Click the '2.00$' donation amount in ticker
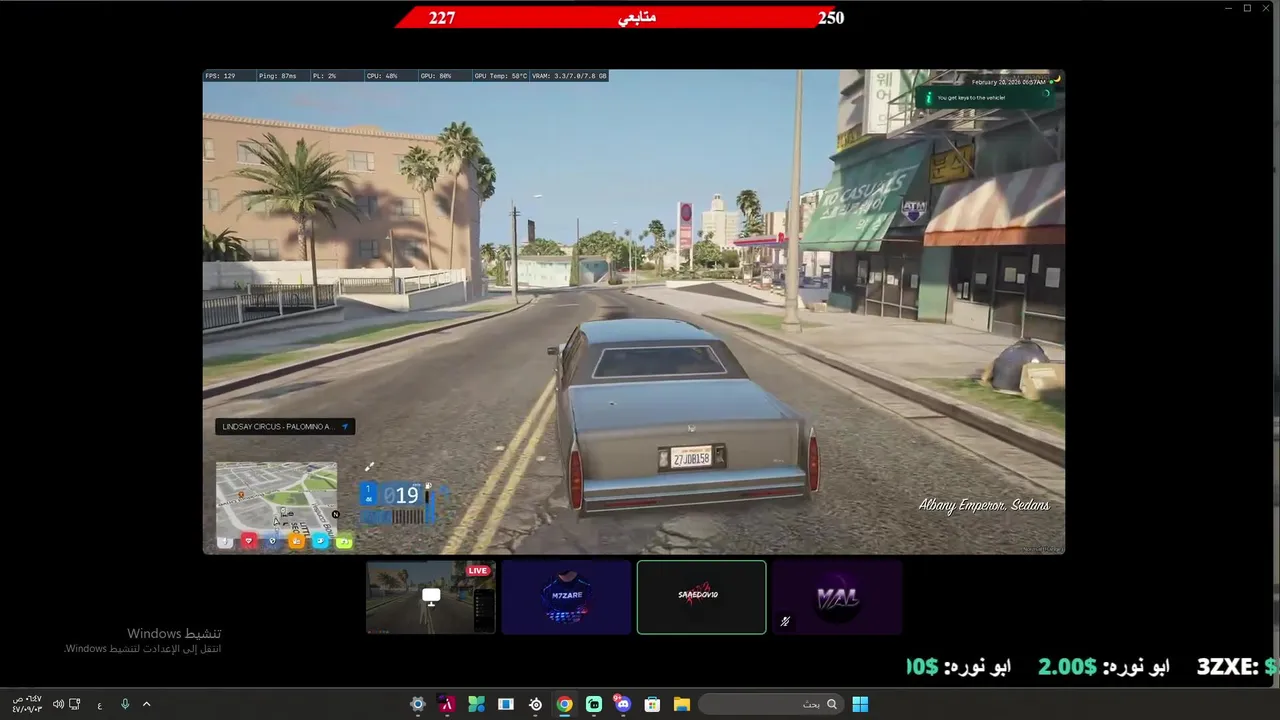The height and width of the screenshot is (720, 1280). (x=1067, y=667)
